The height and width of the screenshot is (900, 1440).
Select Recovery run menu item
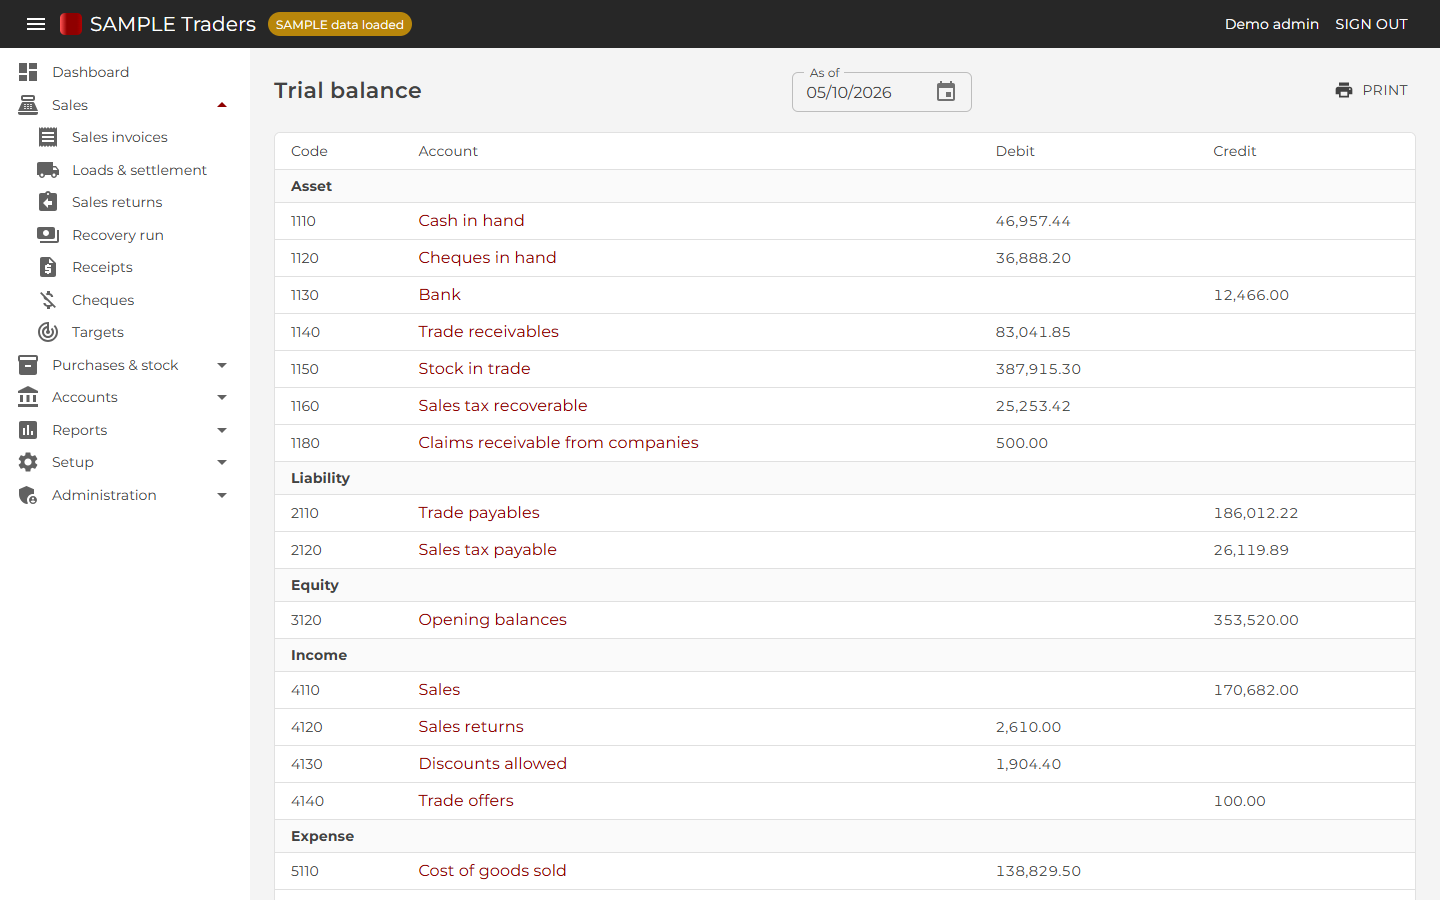[x=118, y=235]
